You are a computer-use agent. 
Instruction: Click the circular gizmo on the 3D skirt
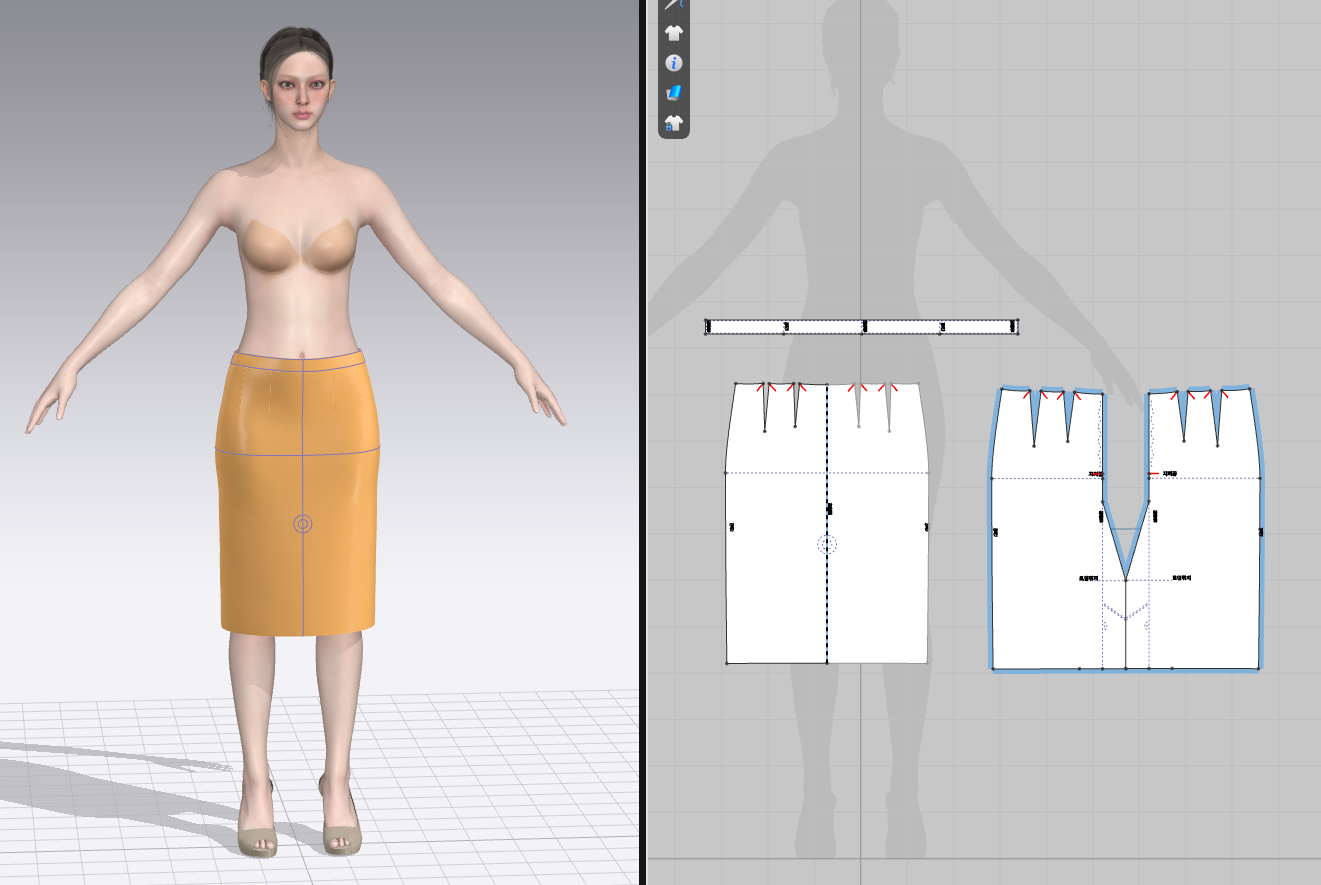click(x=303, y=523)
